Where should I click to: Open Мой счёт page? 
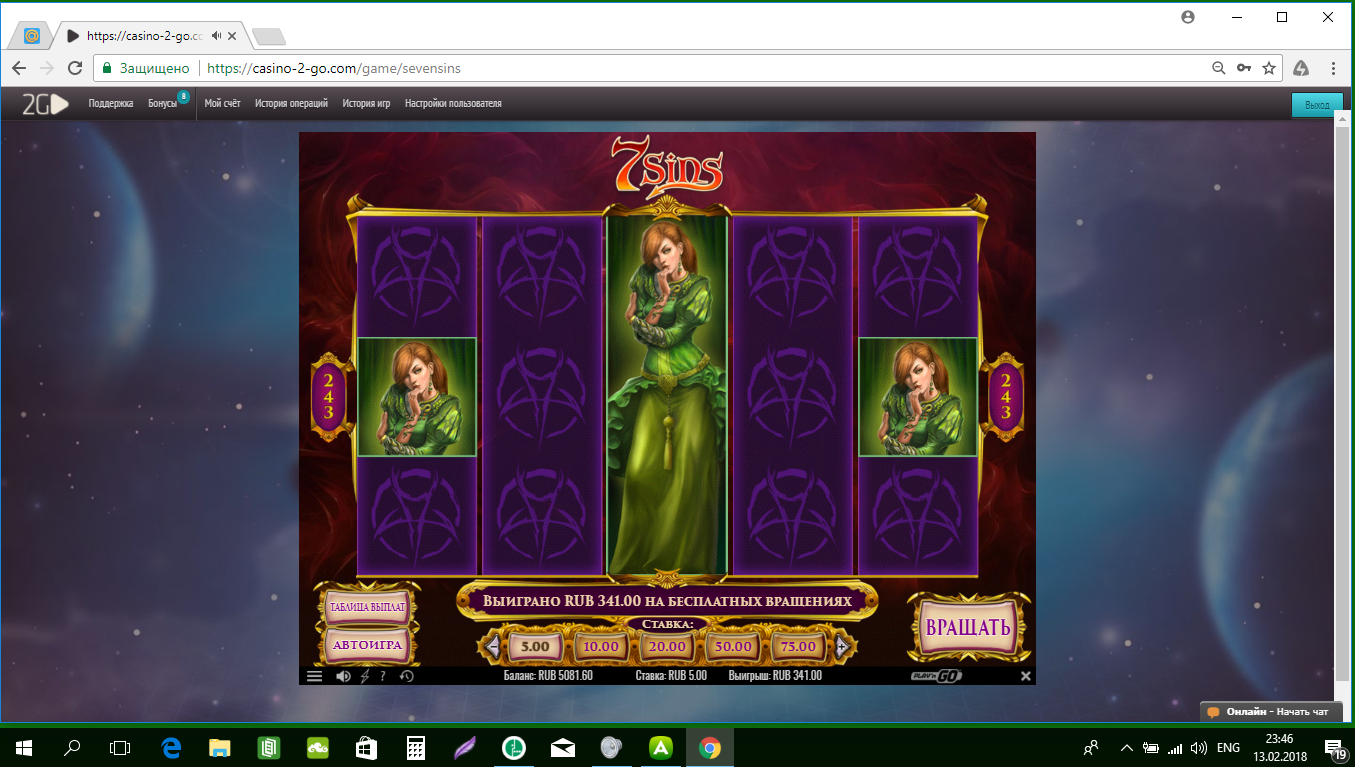click(223, 104)
